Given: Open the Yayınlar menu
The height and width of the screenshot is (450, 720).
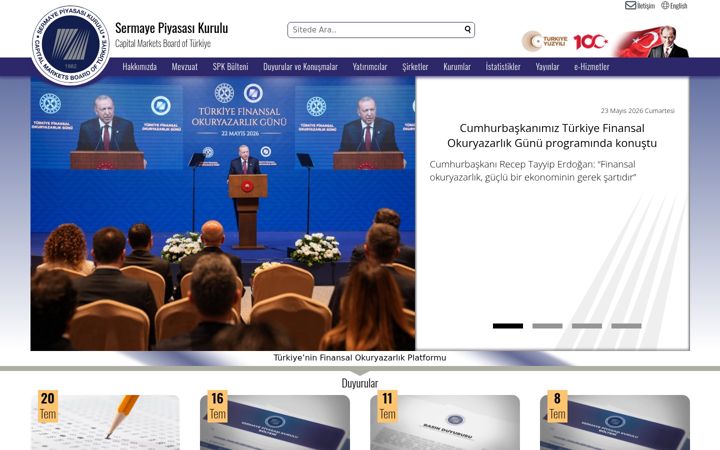Looking at the screenshot, I should [547, 67].
